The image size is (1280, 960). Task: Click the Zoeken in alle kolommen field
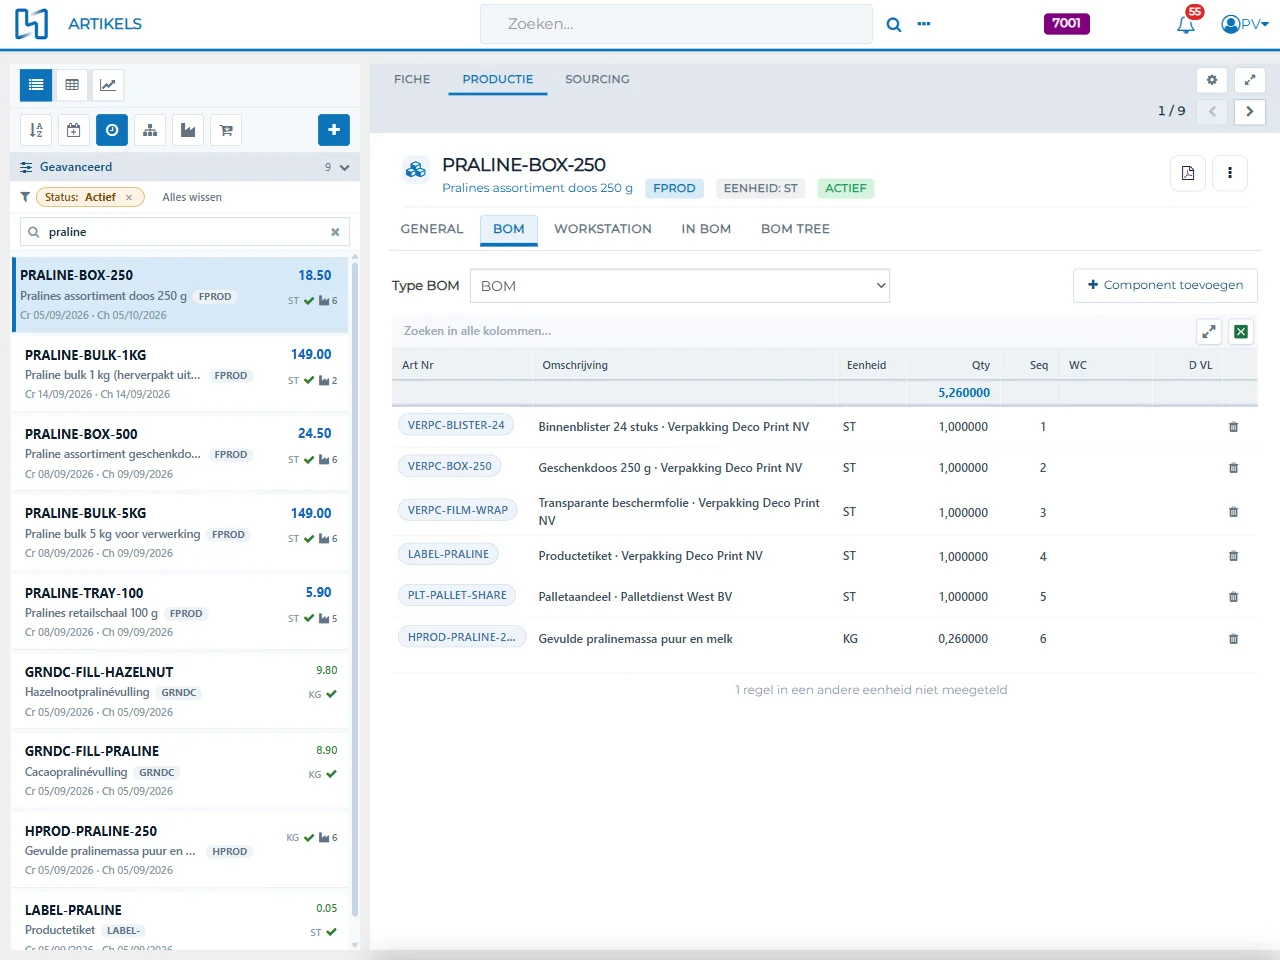(790, 331)
